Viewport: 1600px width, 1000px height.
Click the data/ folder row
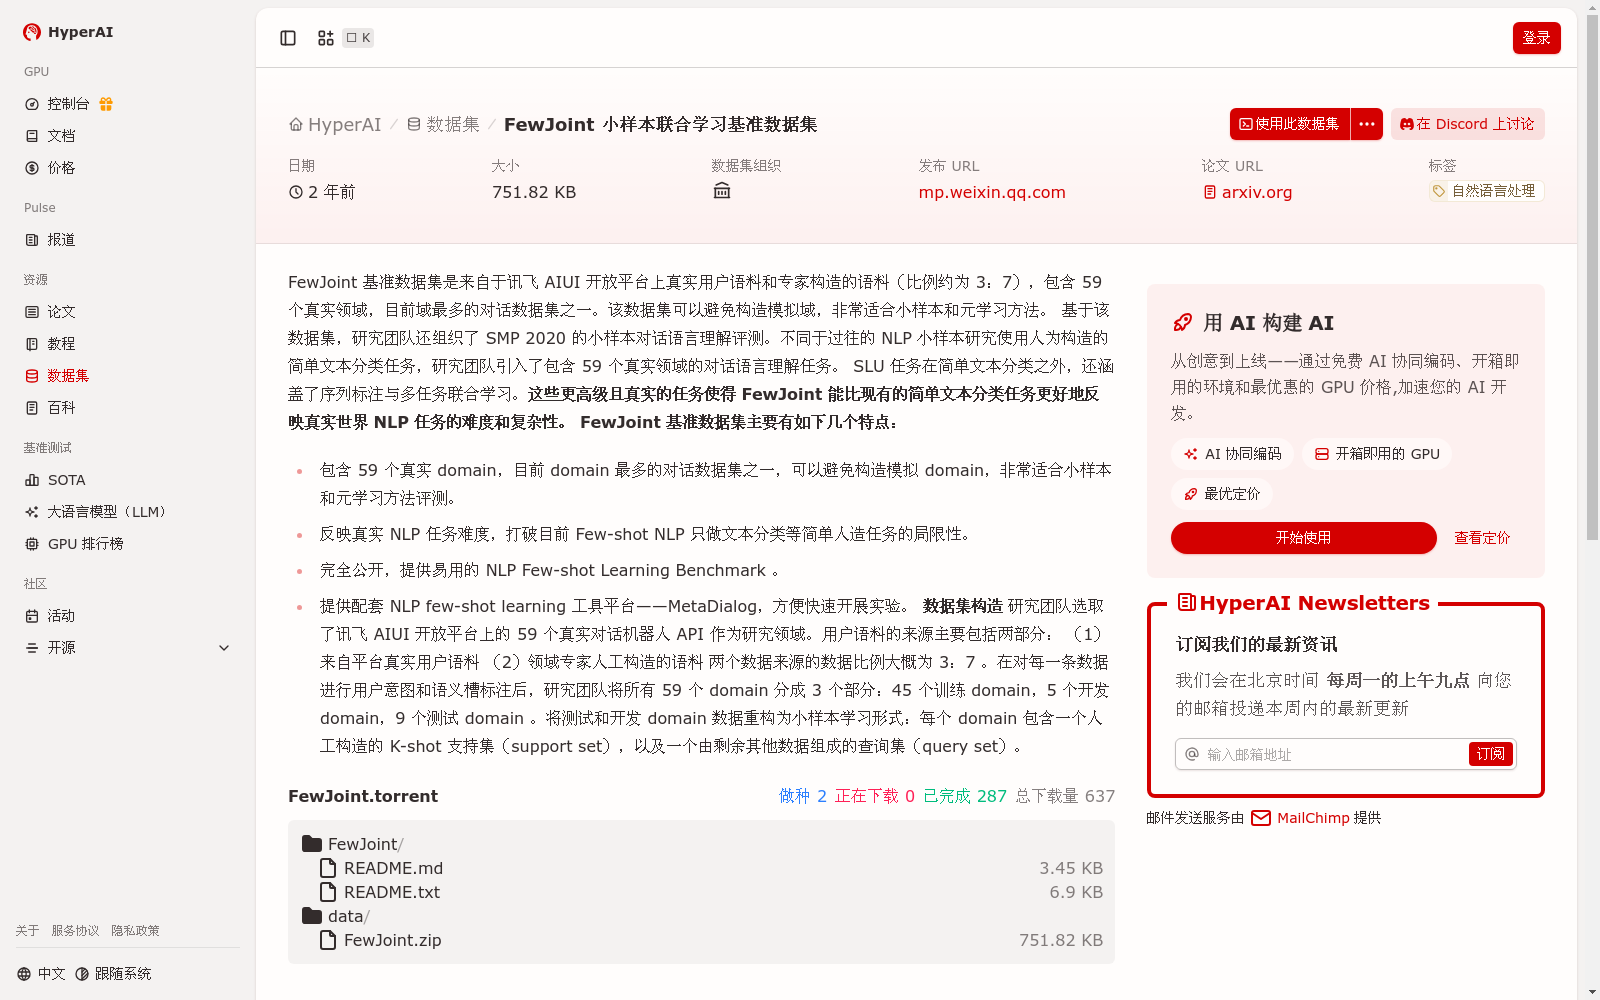tap(701, 916)
